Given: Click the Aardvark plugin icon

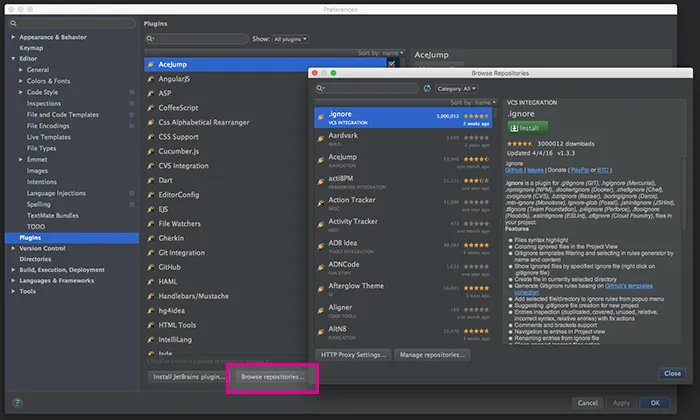Looking at the screenshot, I should [x=321, y=139].
